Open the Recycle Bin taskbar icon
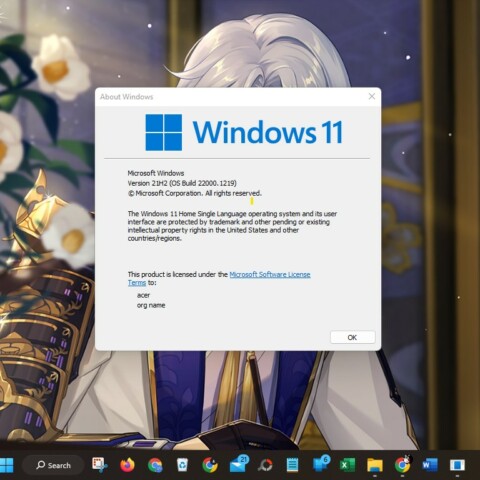 click(x=182, y=465)
